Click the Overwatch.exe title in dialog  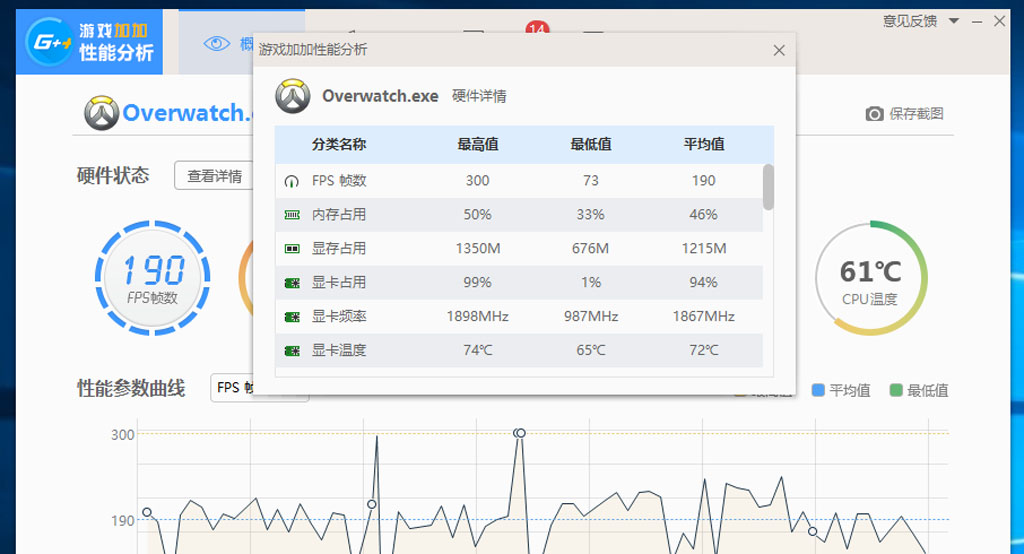380,97
